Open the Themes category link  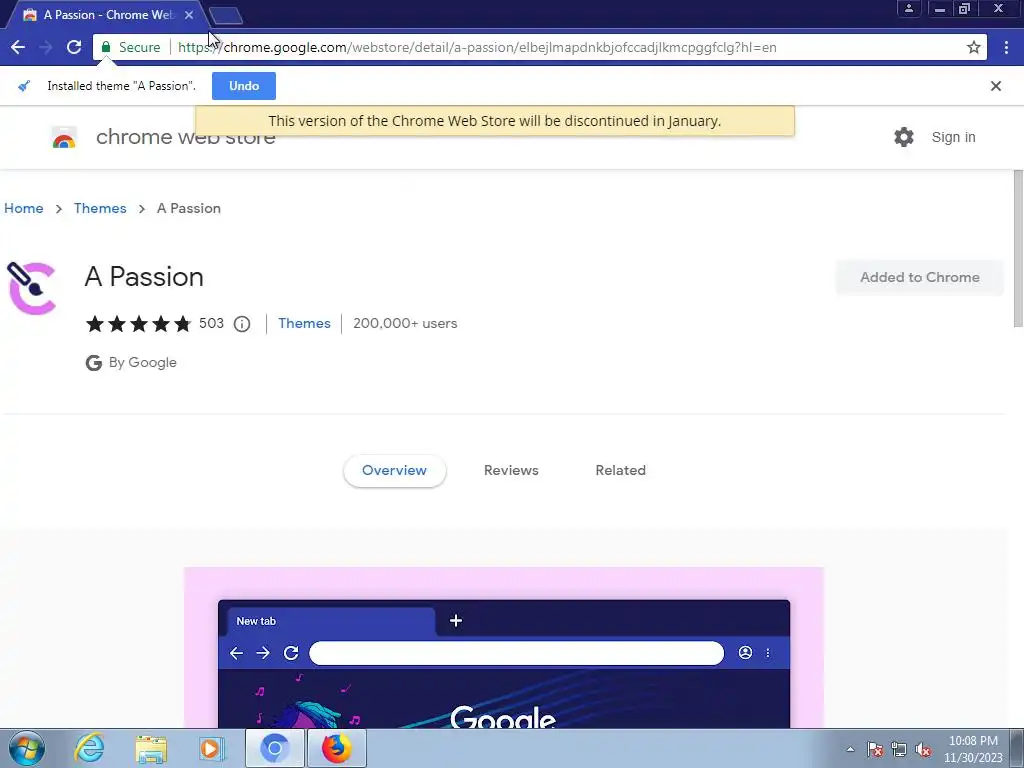[x=304, y=323]
